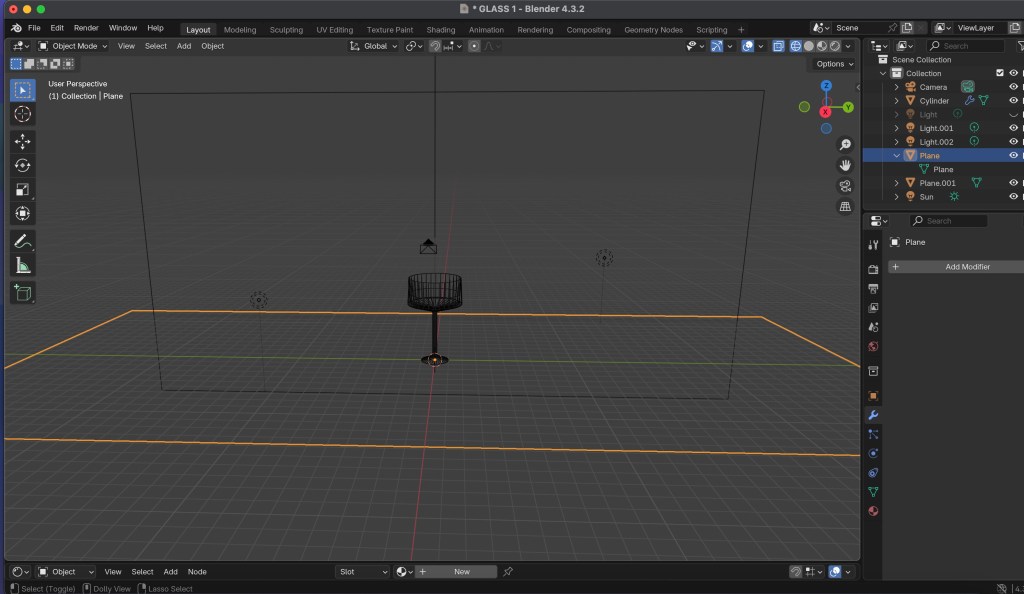Switch to orthographic grid view icon
Screen dimensions: 1024x594
click(x=845, y=206)
